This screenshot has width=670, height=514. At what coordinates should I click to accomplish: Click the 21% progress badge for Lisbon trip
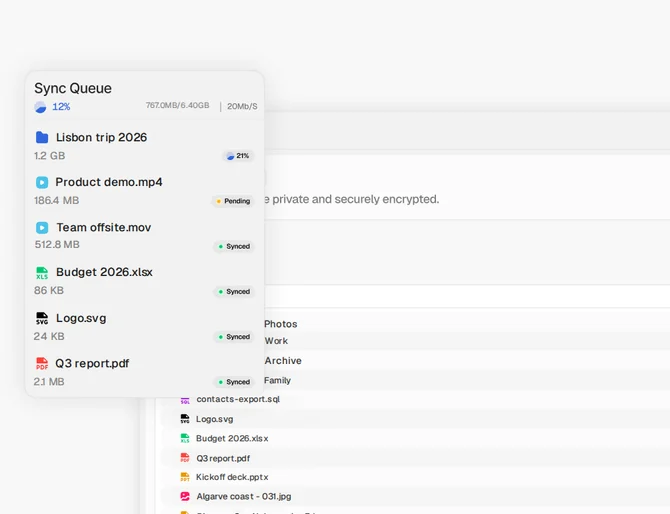pyautogui.click(x=238, y=156)
